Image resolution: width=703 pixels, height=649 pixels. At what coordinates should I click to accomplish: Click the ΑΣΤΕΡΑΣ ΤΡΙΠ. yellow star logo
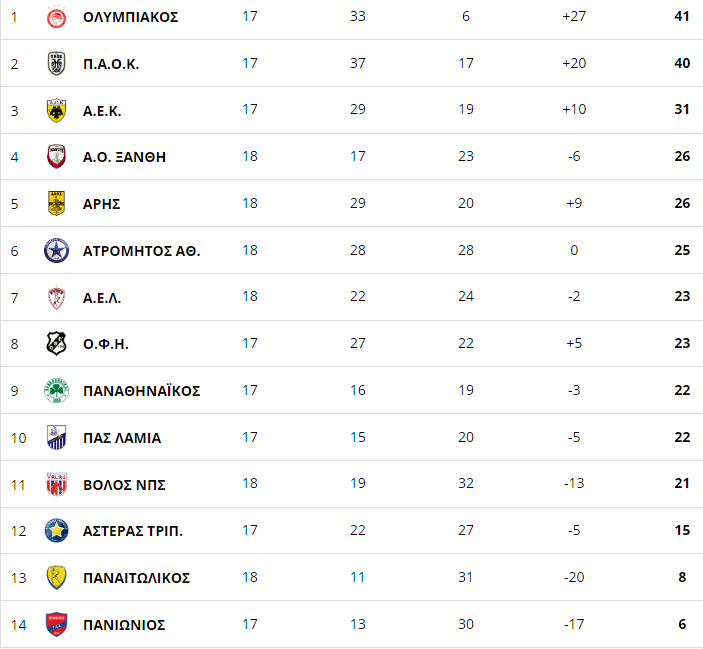point(56,531)
